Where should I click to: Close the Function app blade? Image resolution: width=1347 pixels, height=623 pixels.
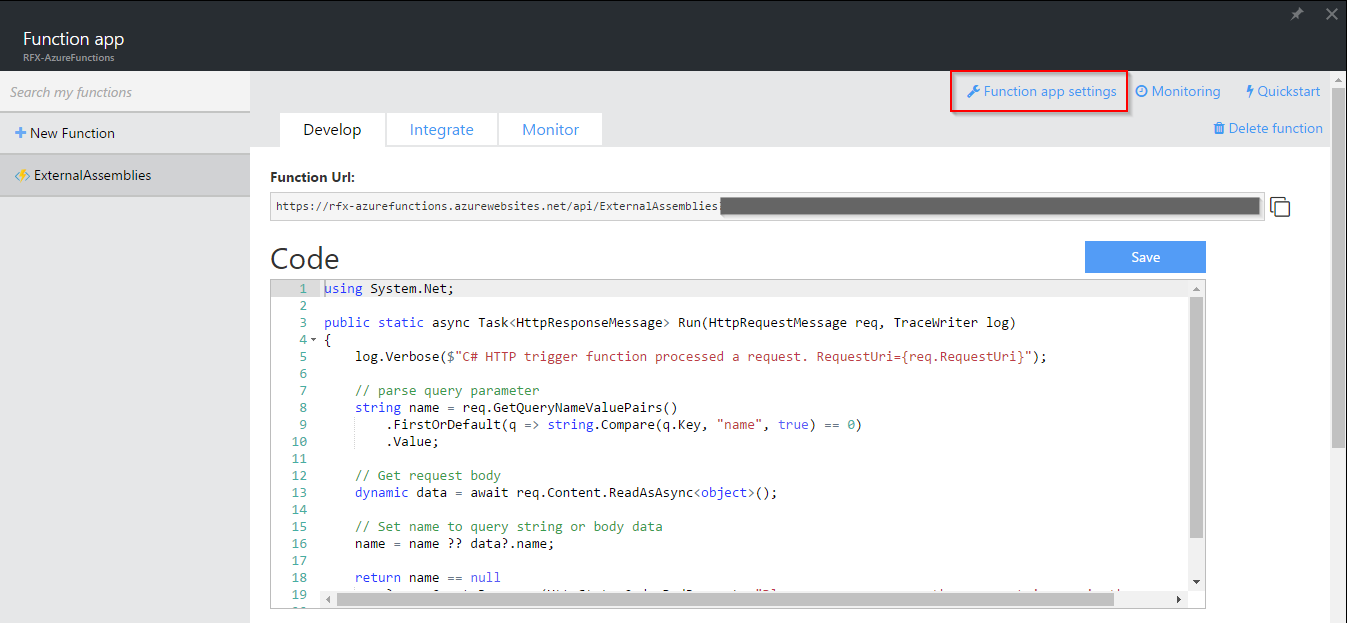click(x=1331, y=14)
